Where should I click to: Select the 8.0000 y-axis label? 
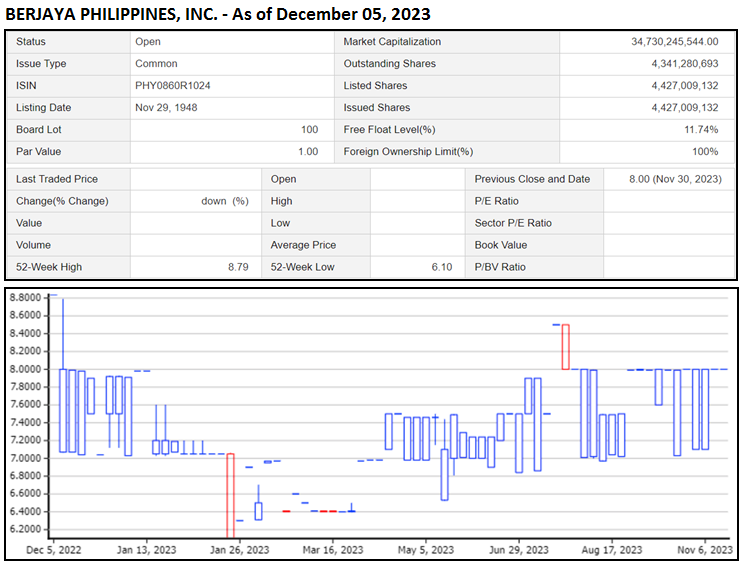tap(26, 369)
